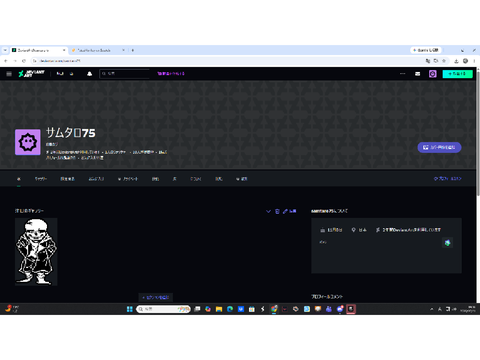
Task: Open the pink promotional link beside search
Action: tap(171, 74)
